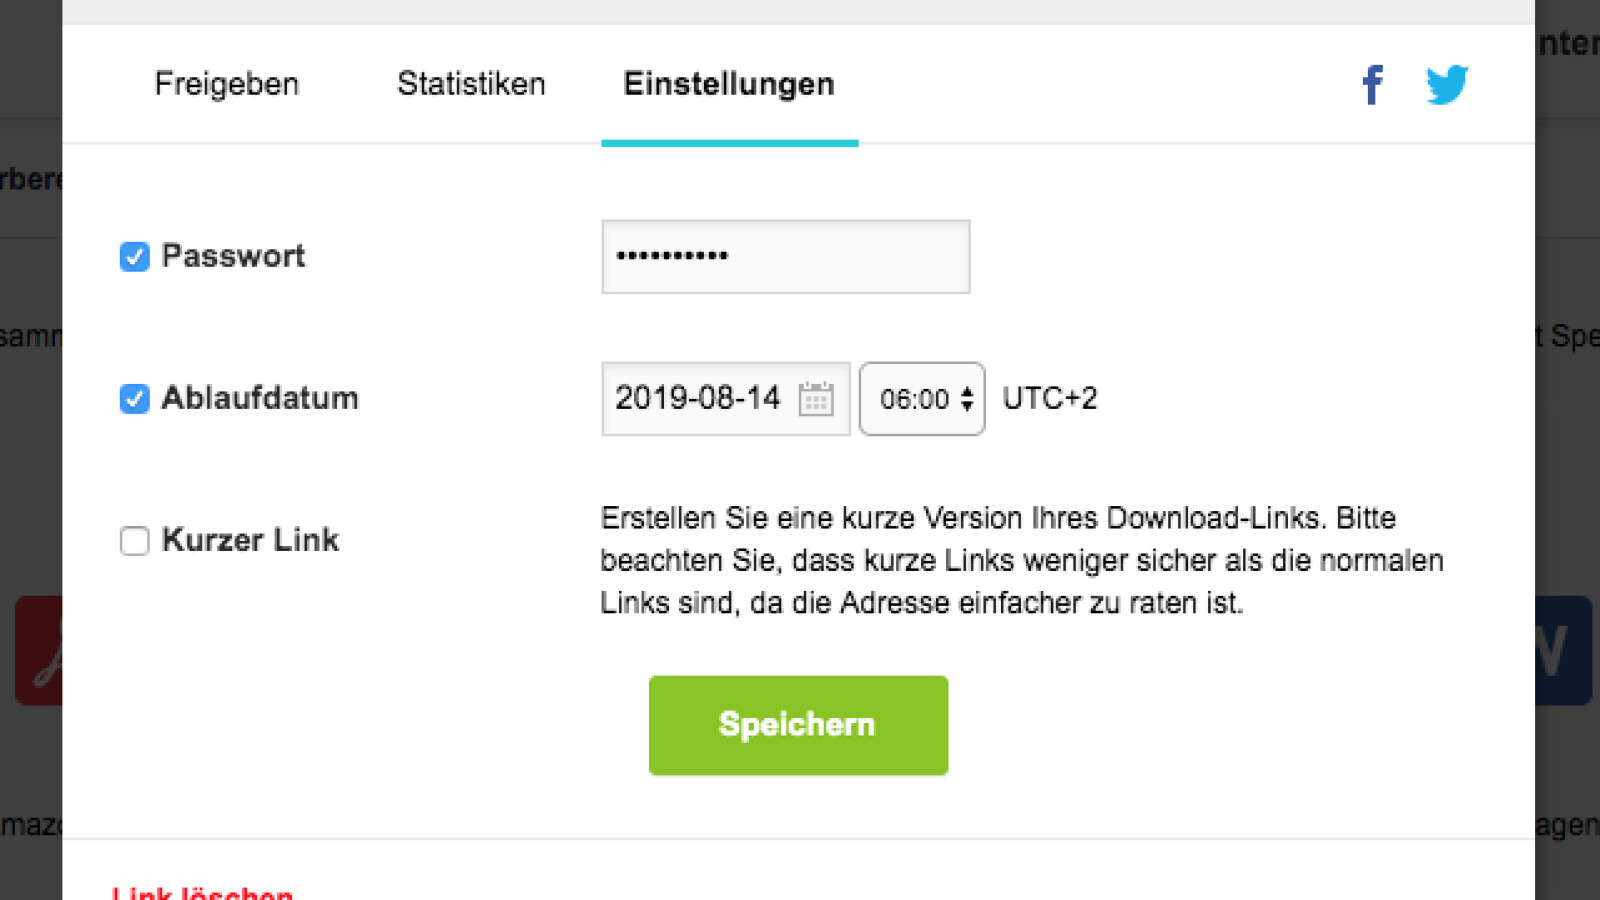Click the red PDF file icon
Screen dimensions: 1600x900
[40, 651]
